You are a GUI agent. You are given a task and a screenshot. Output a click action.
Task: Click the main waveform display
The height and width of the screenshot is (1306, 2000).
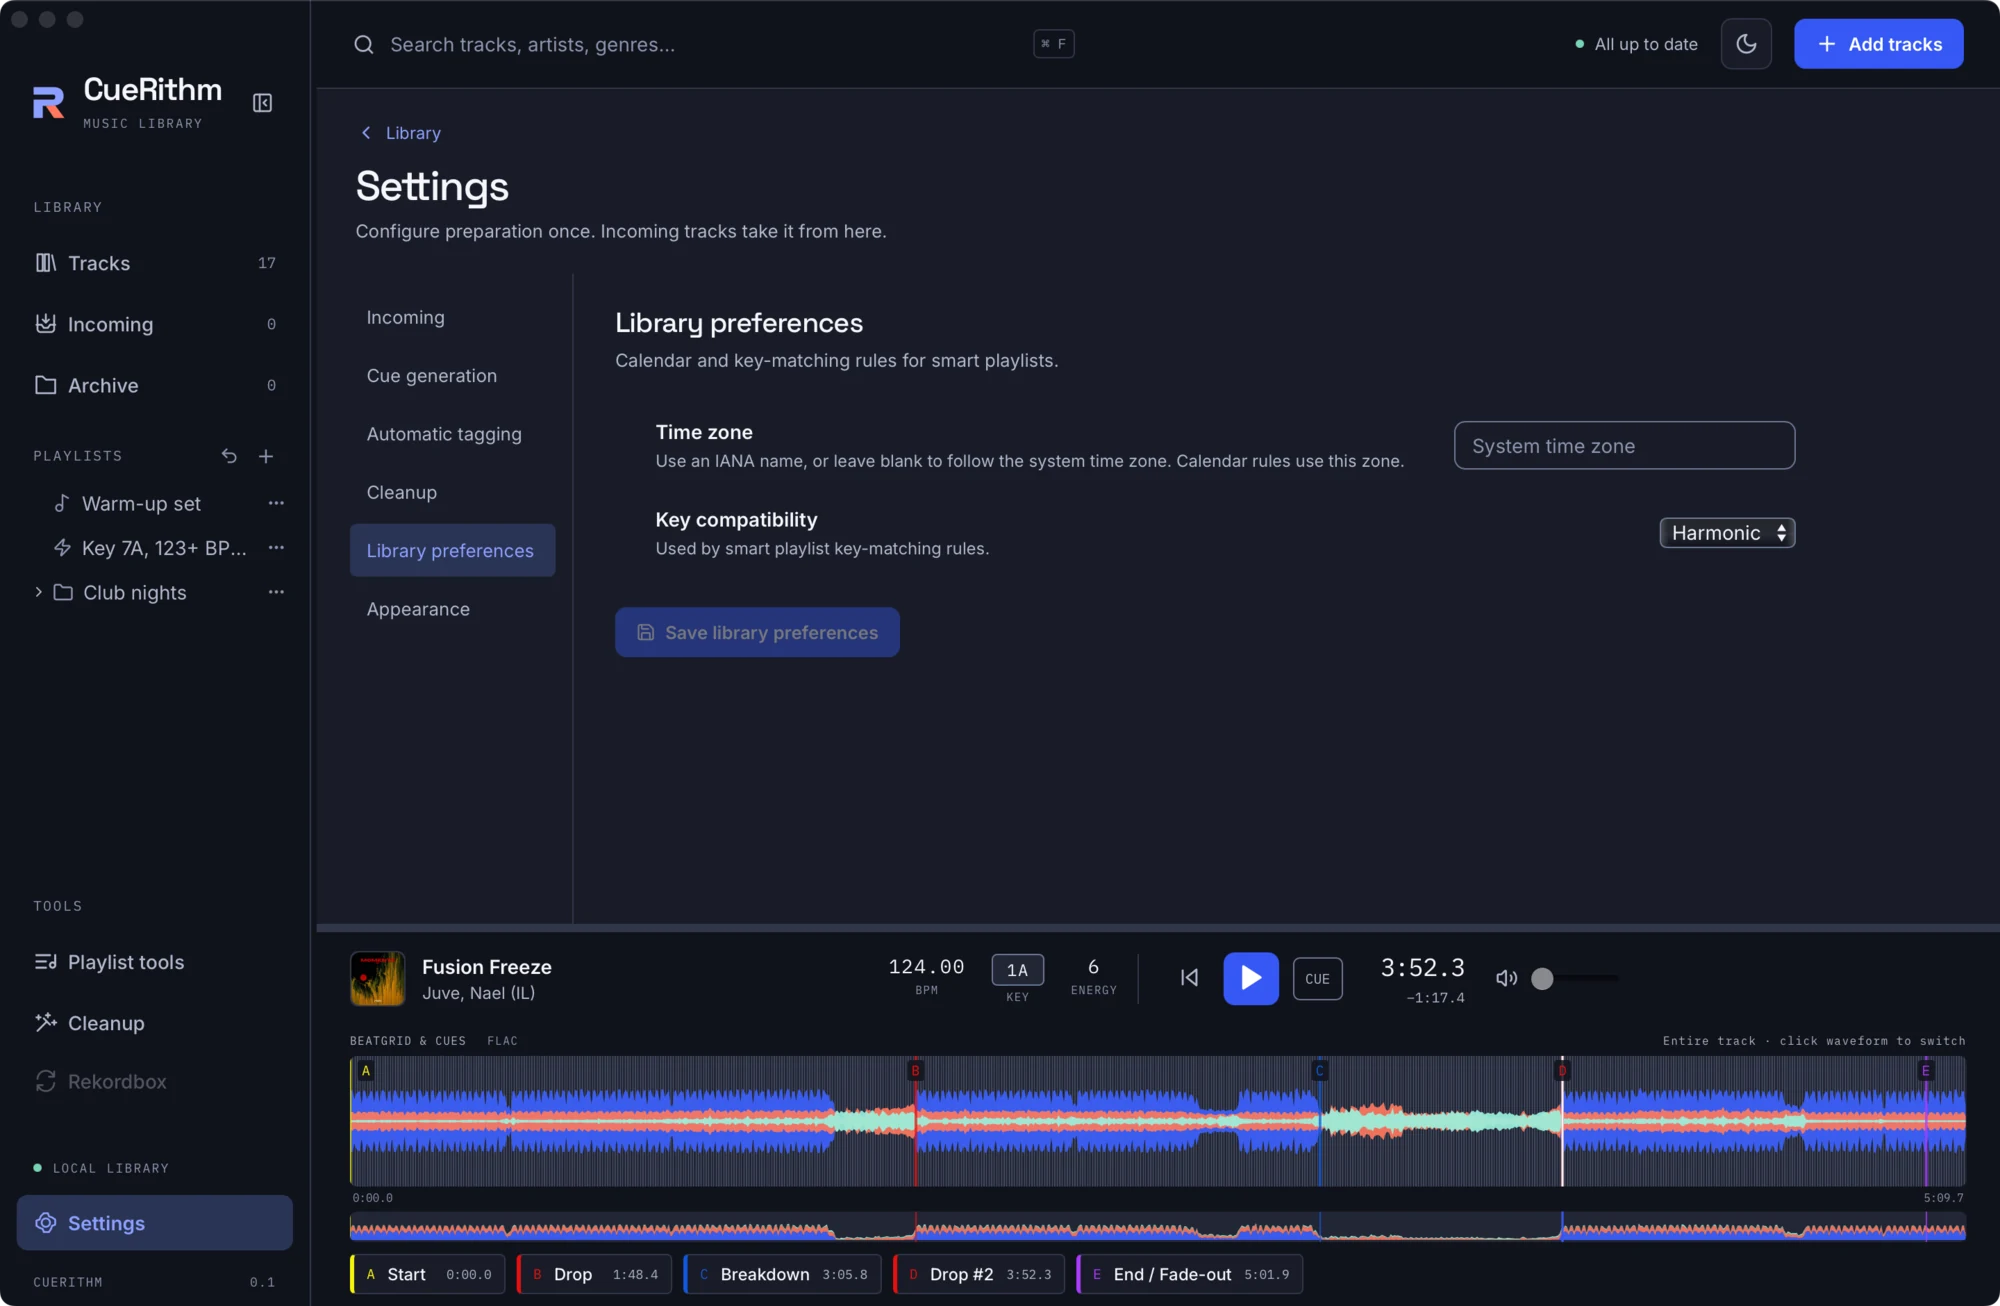1157,1122
